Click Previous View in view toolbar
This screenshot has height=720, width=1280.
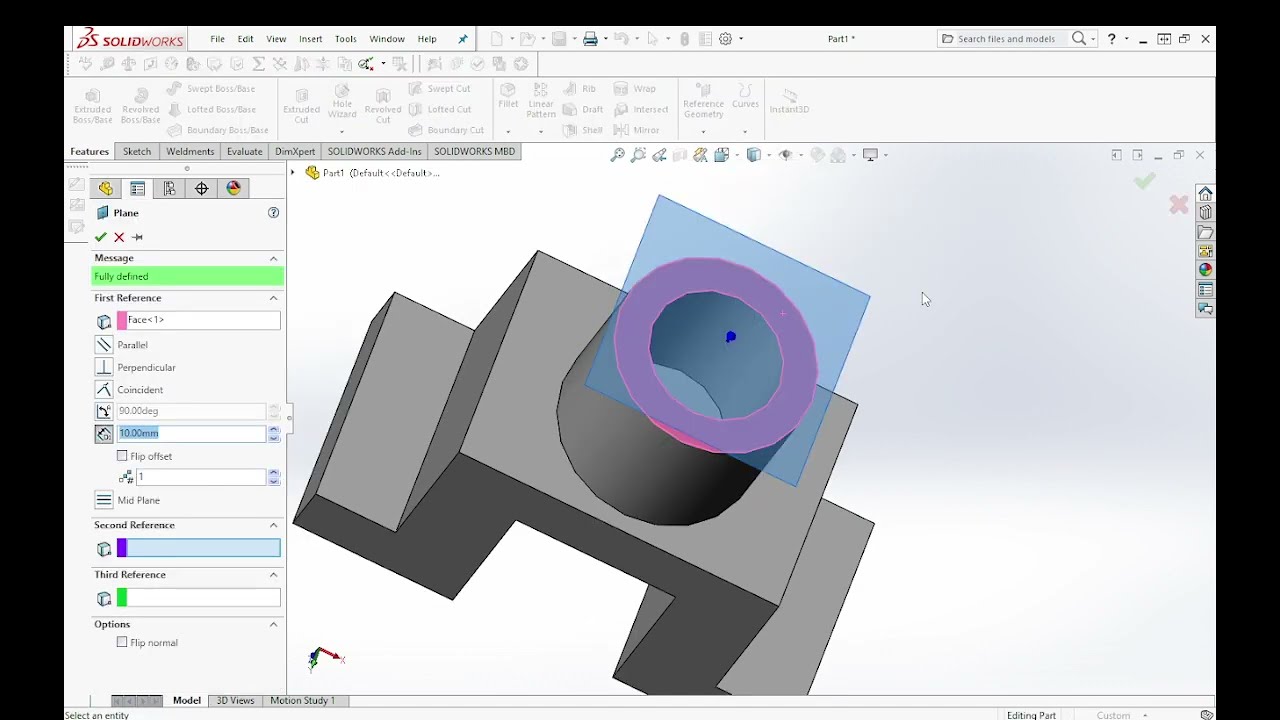(659, 155)
